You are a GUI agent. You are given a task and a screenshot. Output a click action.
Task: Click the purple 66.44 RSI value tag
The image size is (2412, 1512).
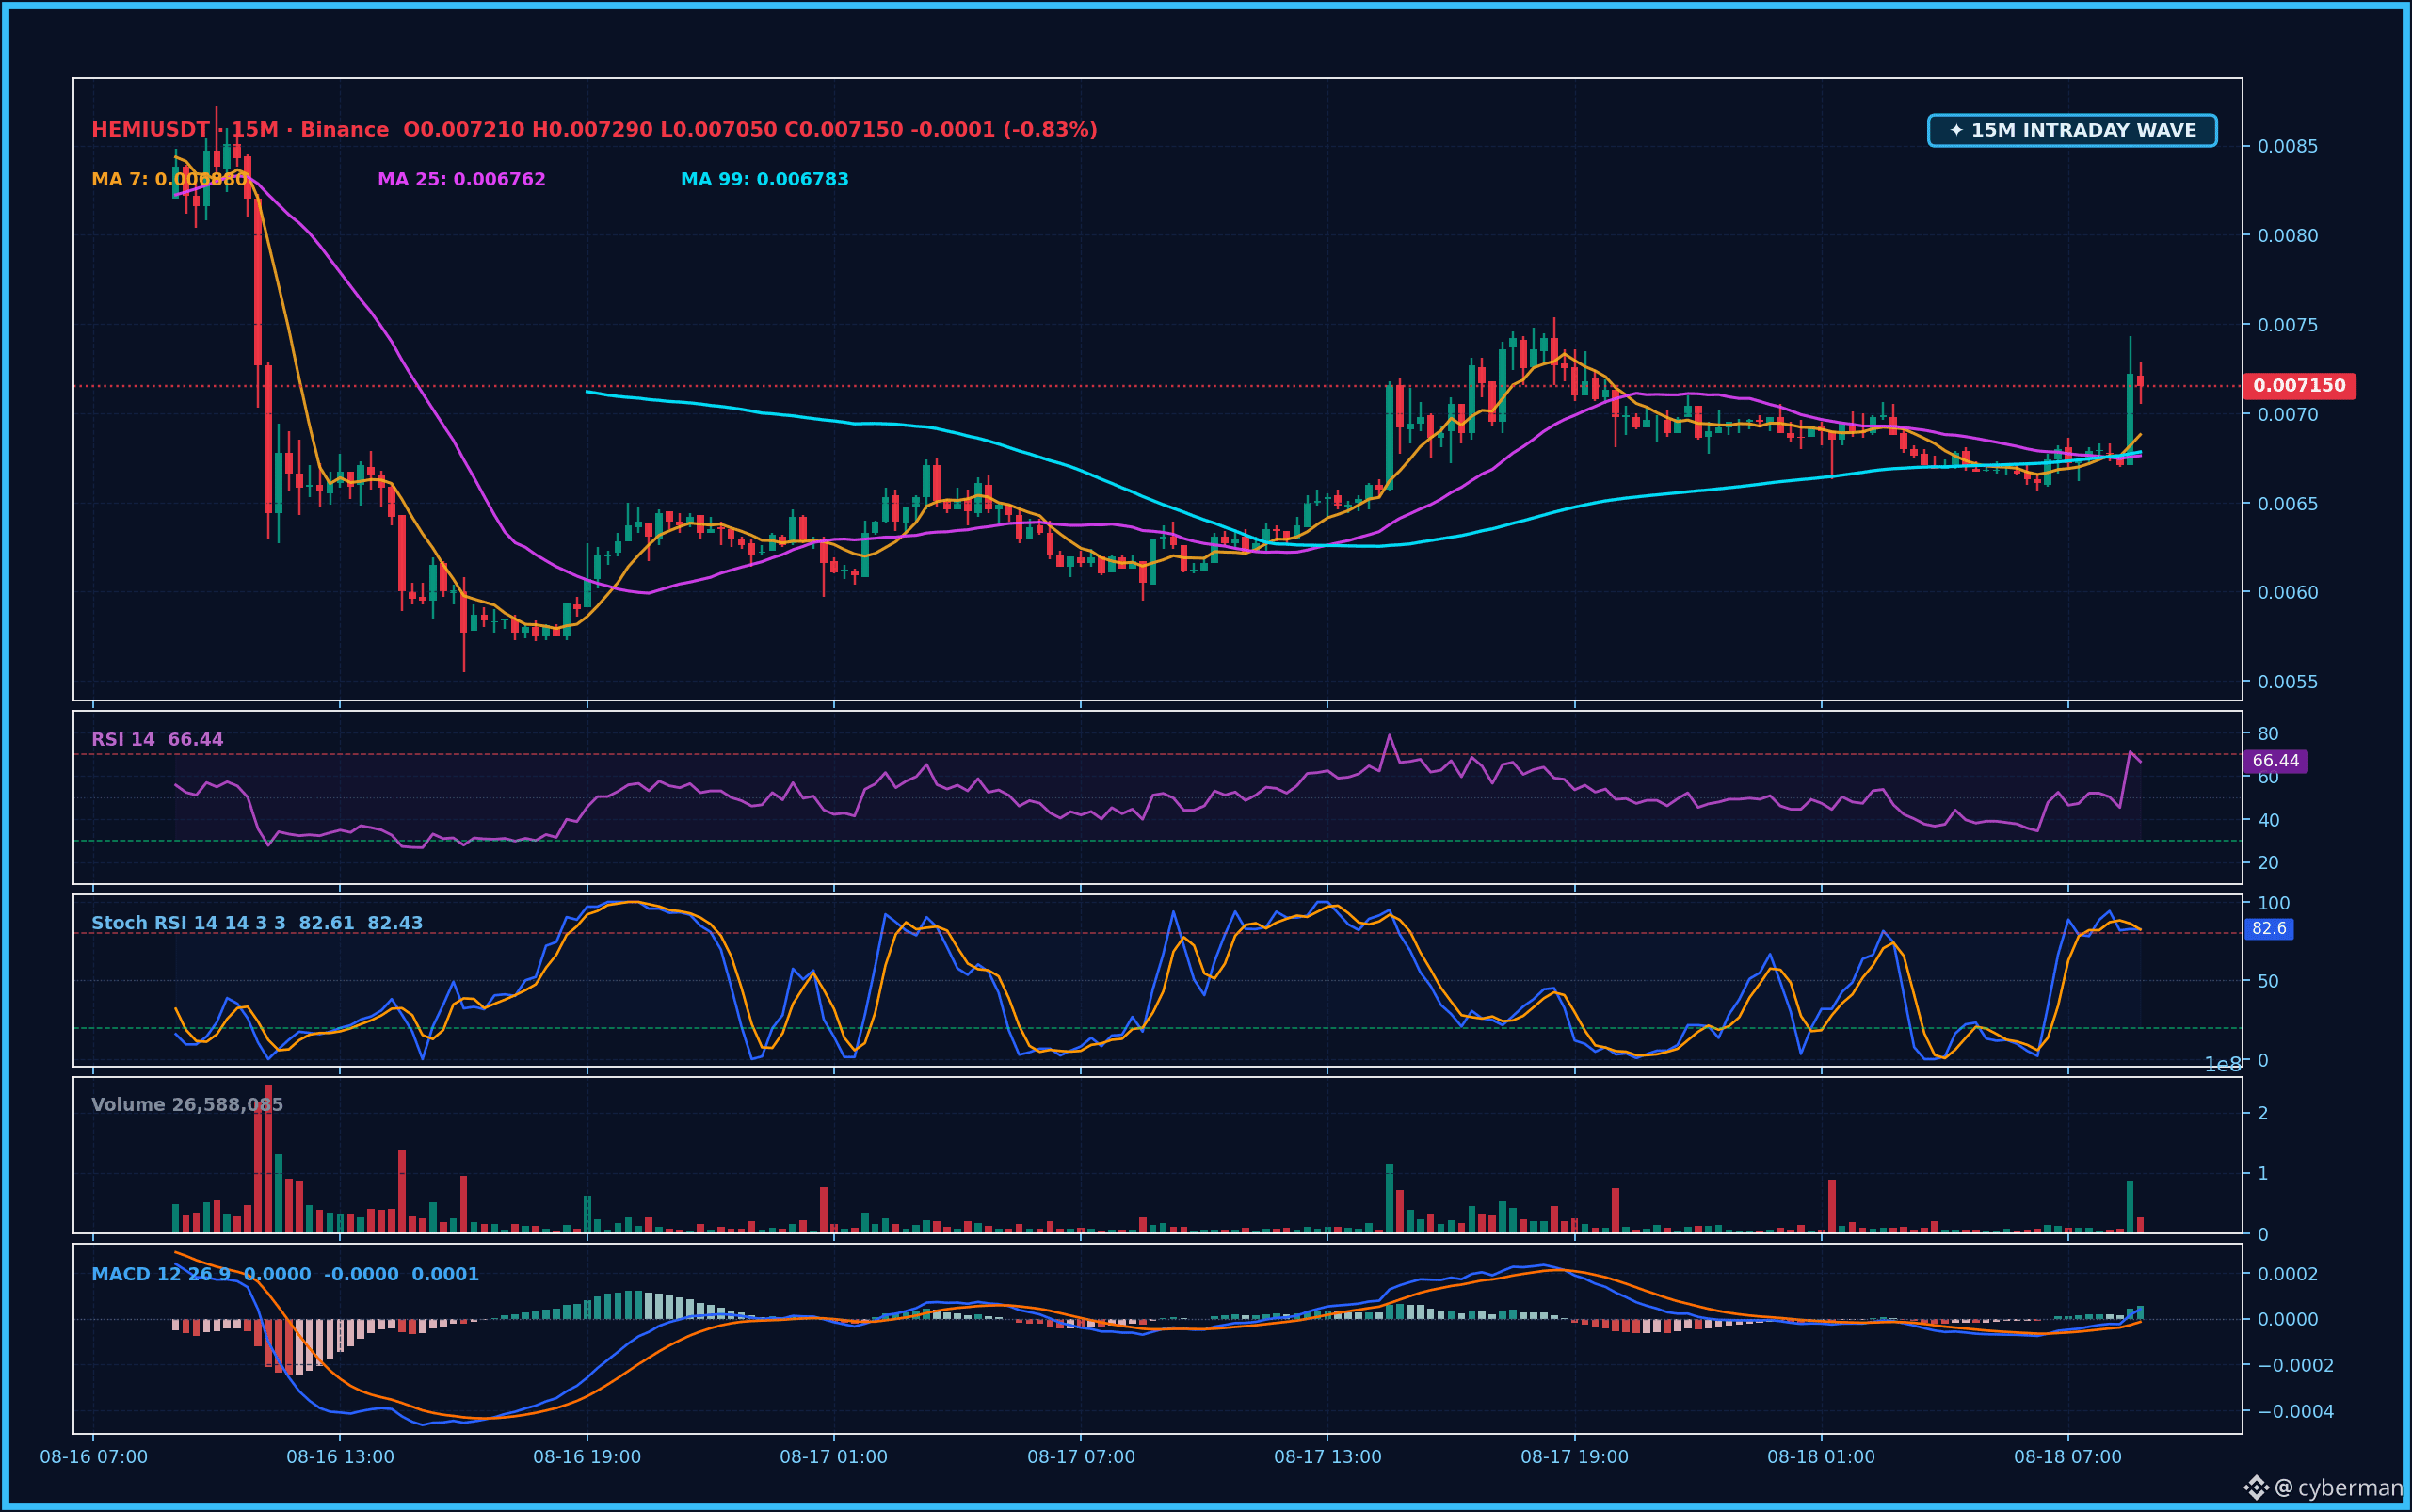(x=2276, y=761)
